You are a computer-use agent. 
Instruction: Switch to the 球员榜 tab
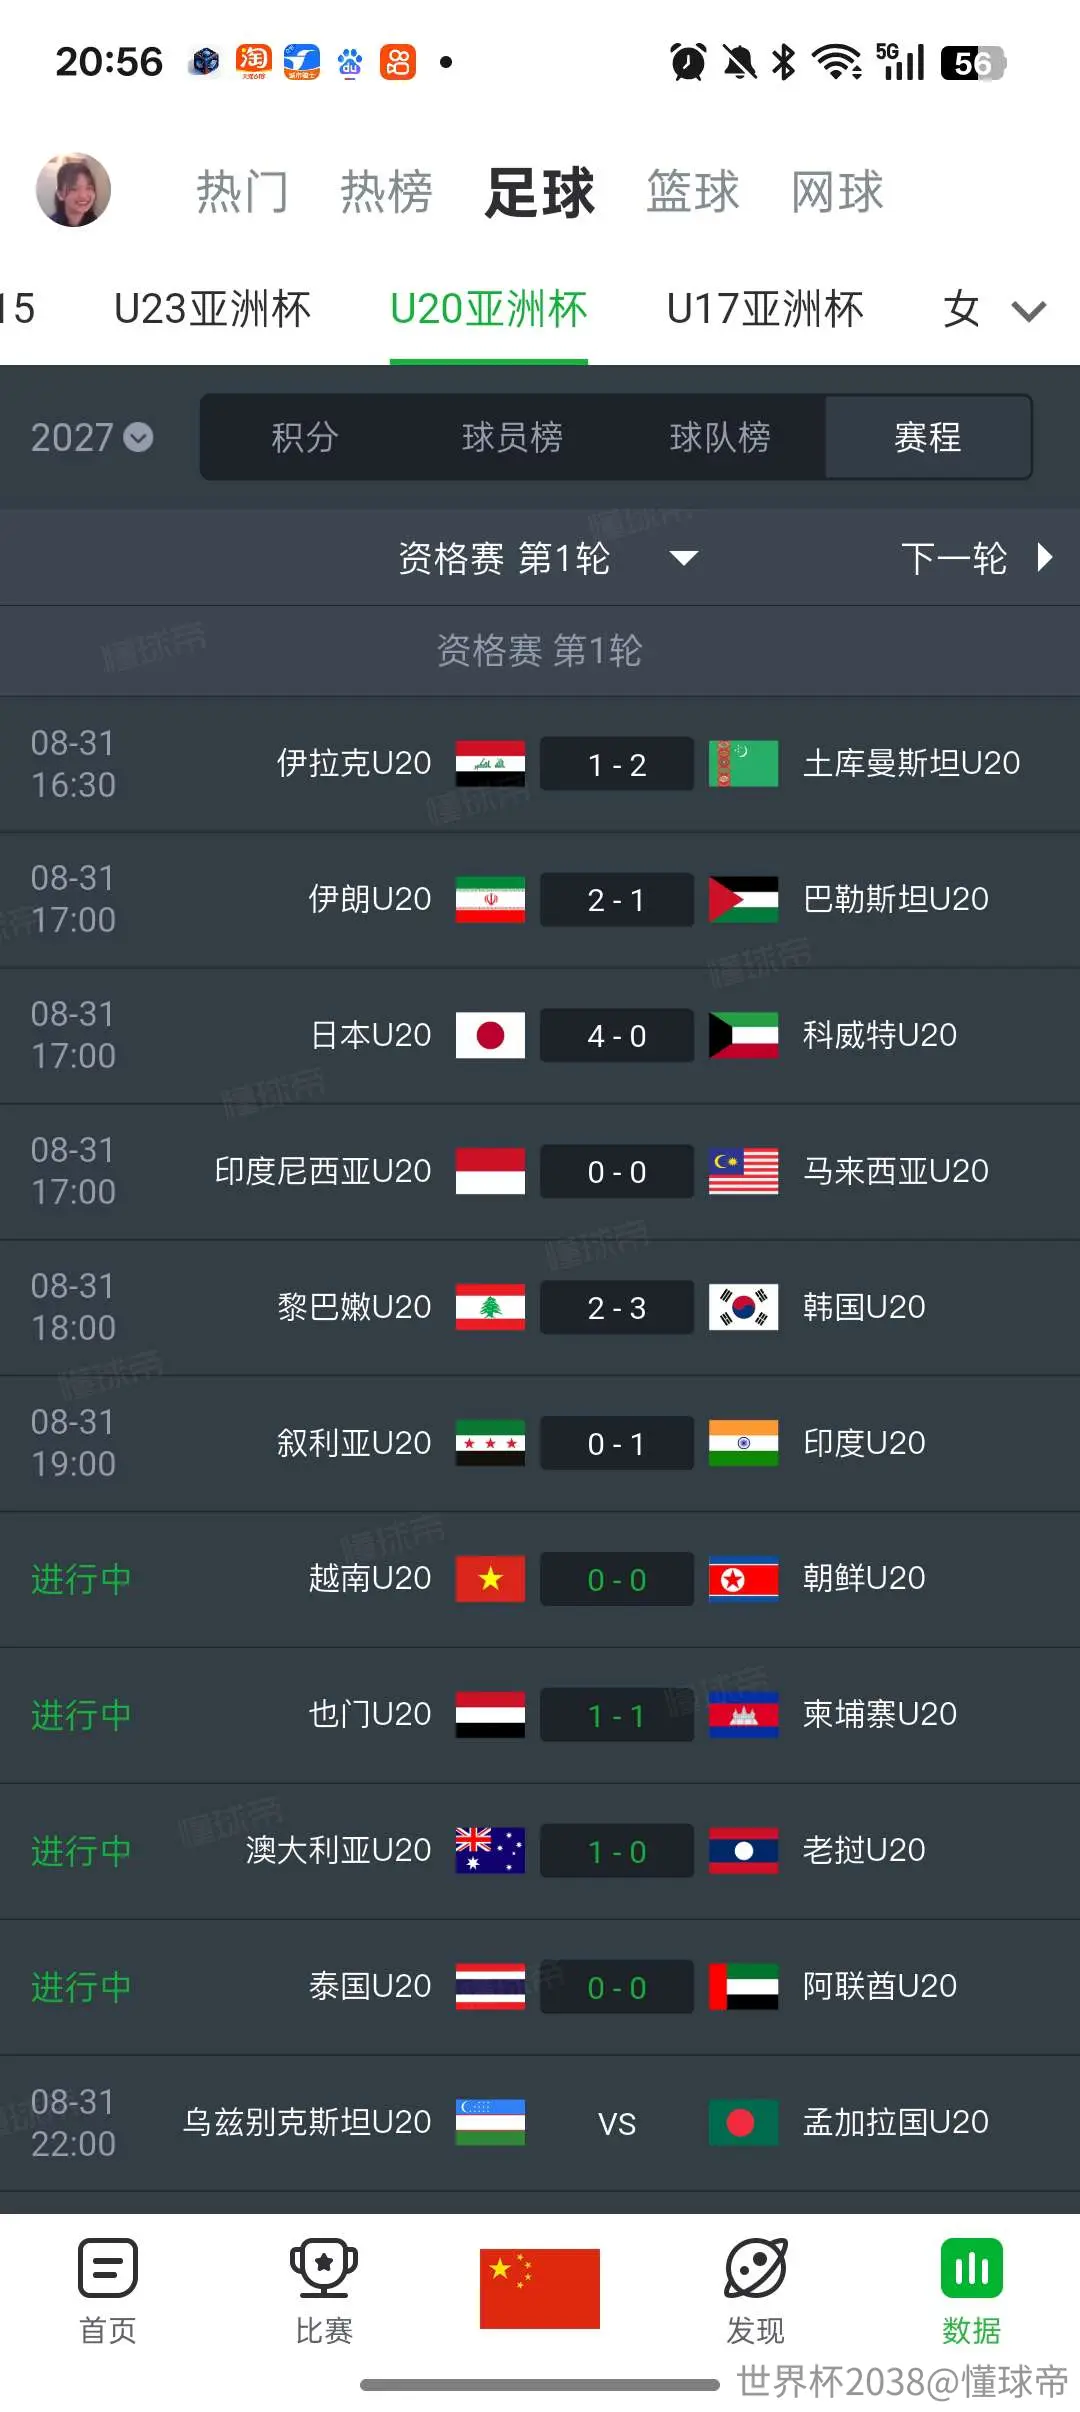pos(512,437)
